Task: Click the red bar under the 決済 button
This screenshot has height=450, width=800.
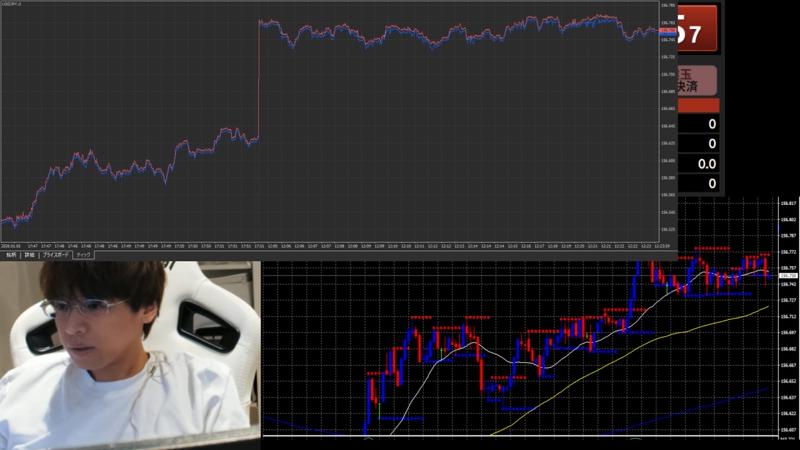Action: 697,105
